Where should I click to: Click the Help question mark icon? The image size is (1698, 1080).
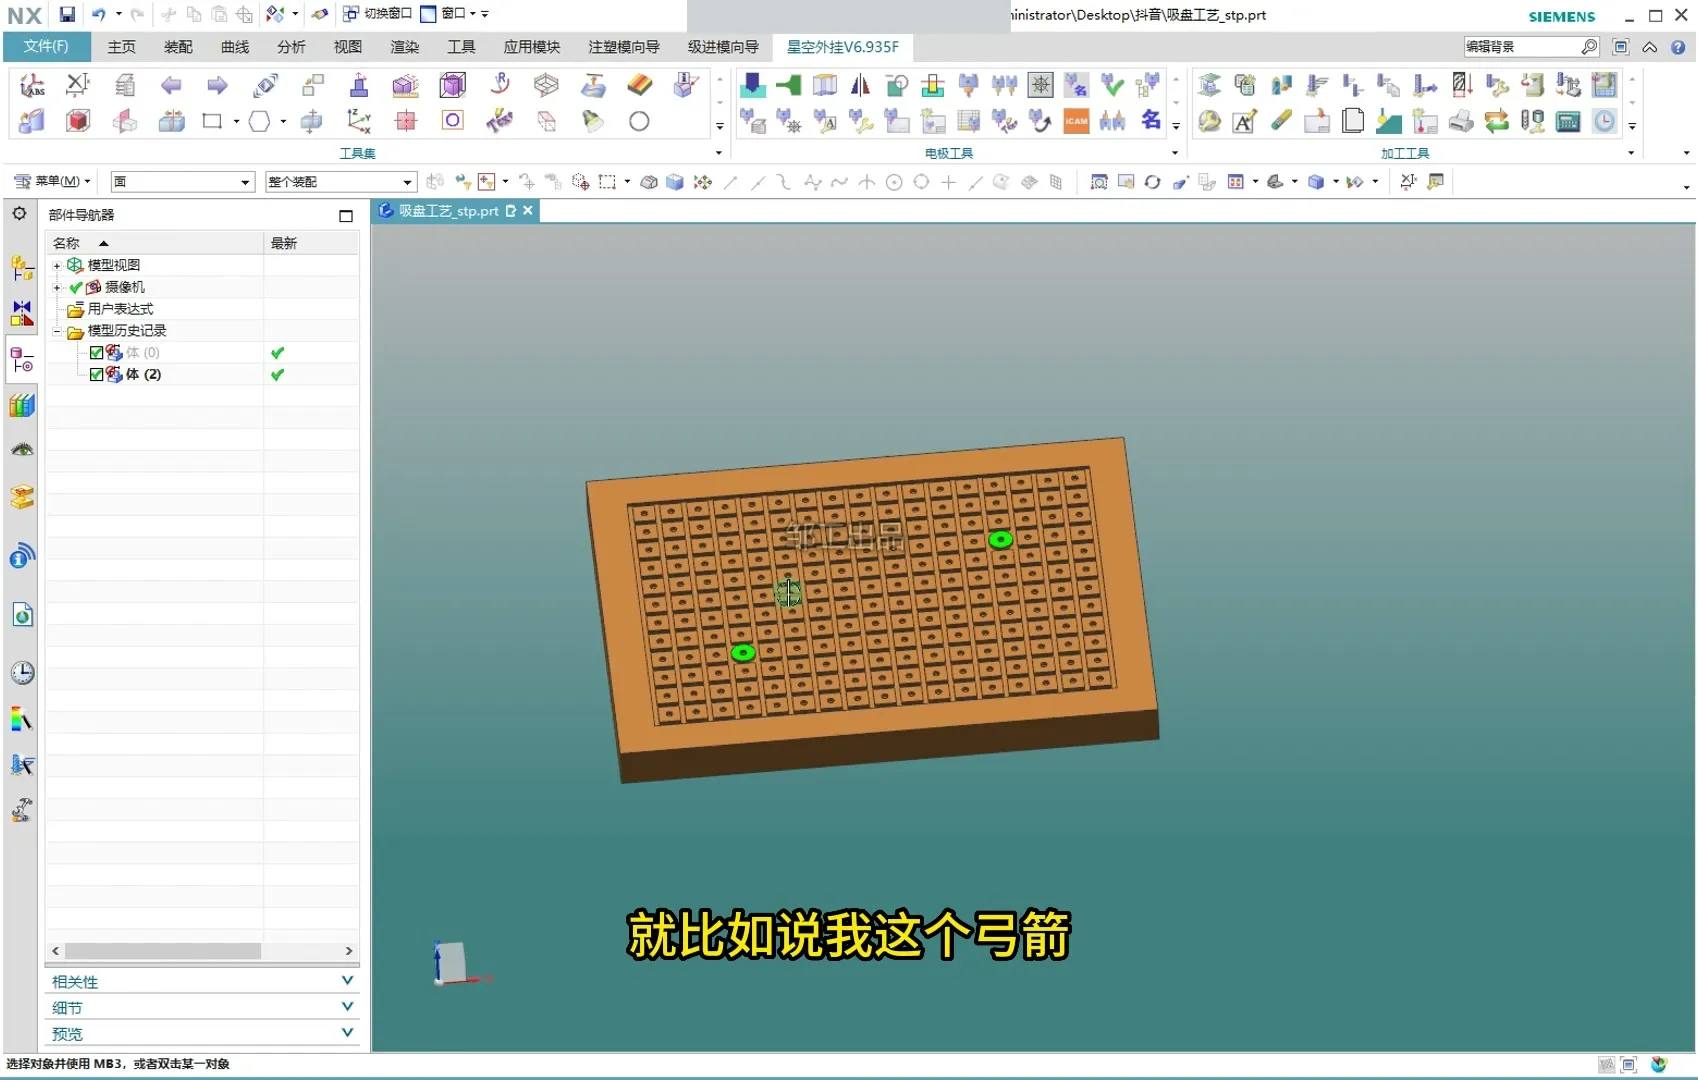tap(1678, 47)
